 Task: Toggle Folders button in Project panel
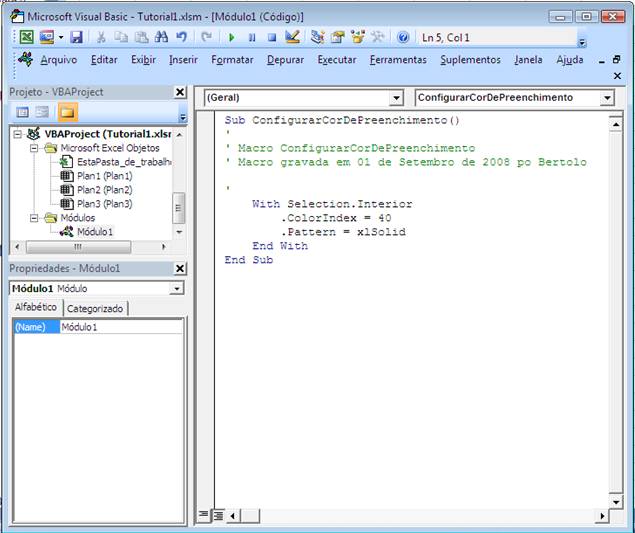66,112
